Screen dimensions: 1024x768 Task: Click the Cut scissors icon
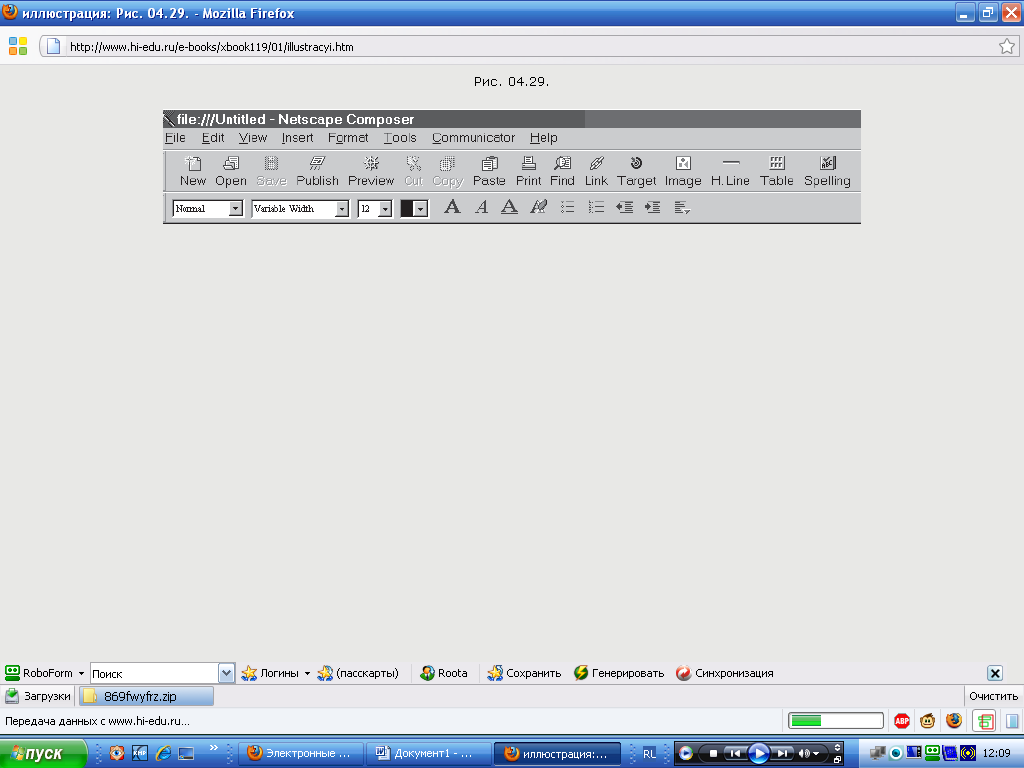coord(413,163)
